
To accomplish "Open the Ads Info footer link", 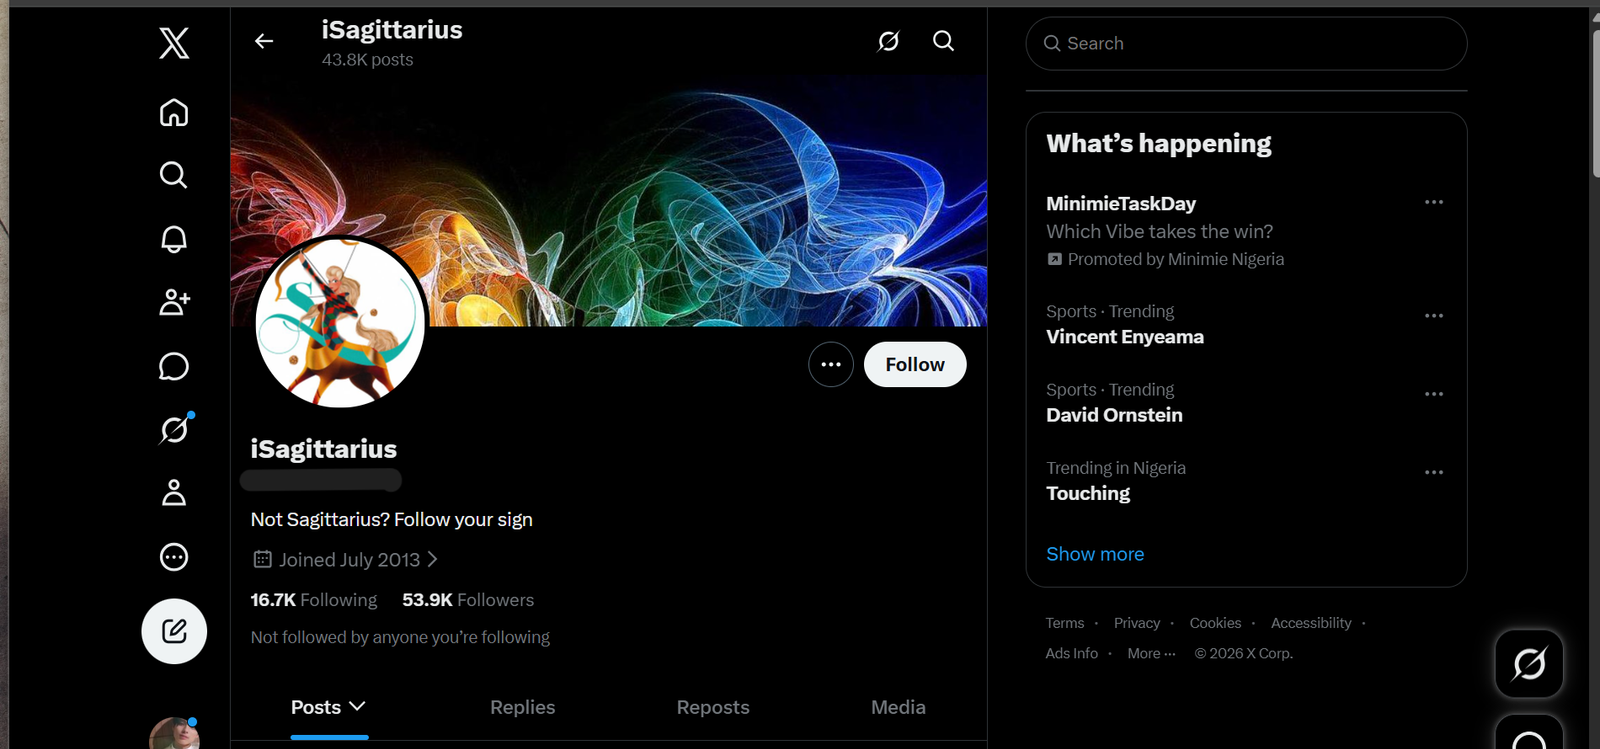I will pos(1072,653).
